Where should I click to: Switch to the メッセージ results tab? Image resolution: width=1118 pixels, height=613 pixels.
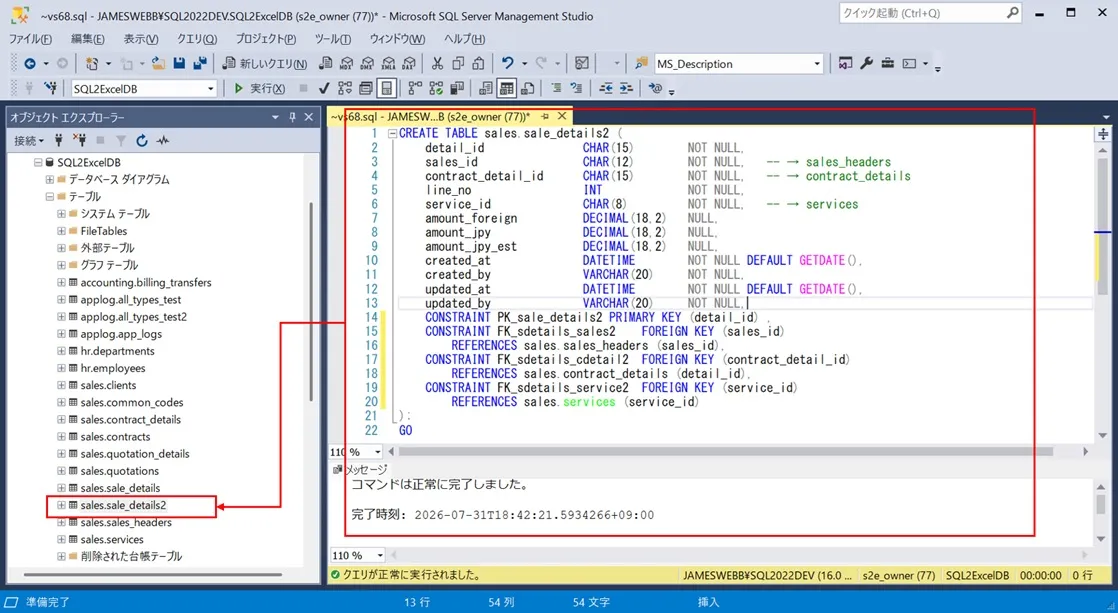coord(360,469)
